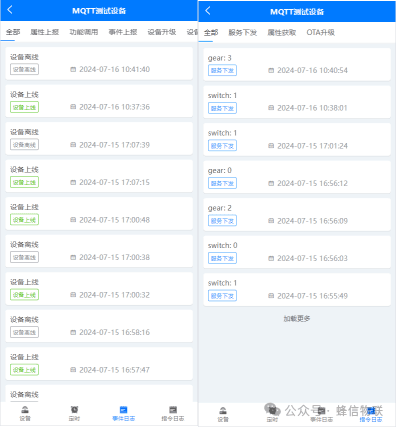
Task: Click the timestamp 2024-07-16 10:38:01
Action: pyautogui.click(x=313, y=108)
